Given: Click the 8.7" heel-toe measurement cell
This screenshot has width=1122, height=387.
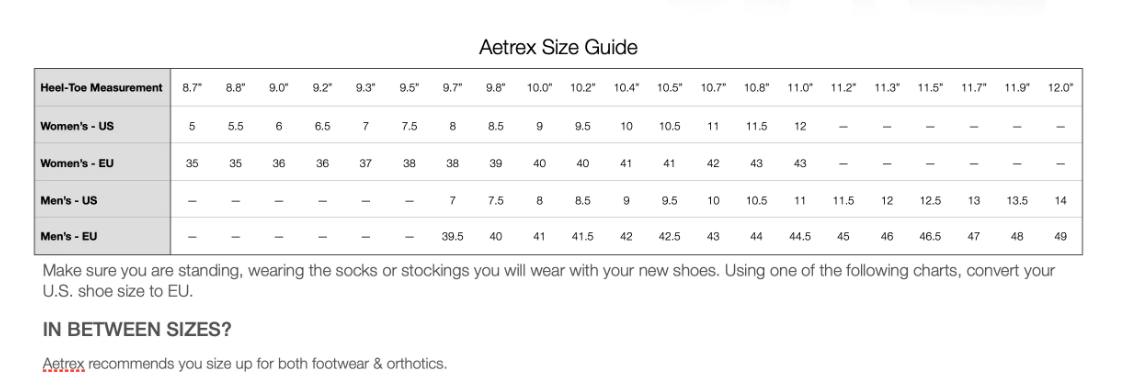Looking at the screenshot, I should pyautogui.click(x=192, y=88).
